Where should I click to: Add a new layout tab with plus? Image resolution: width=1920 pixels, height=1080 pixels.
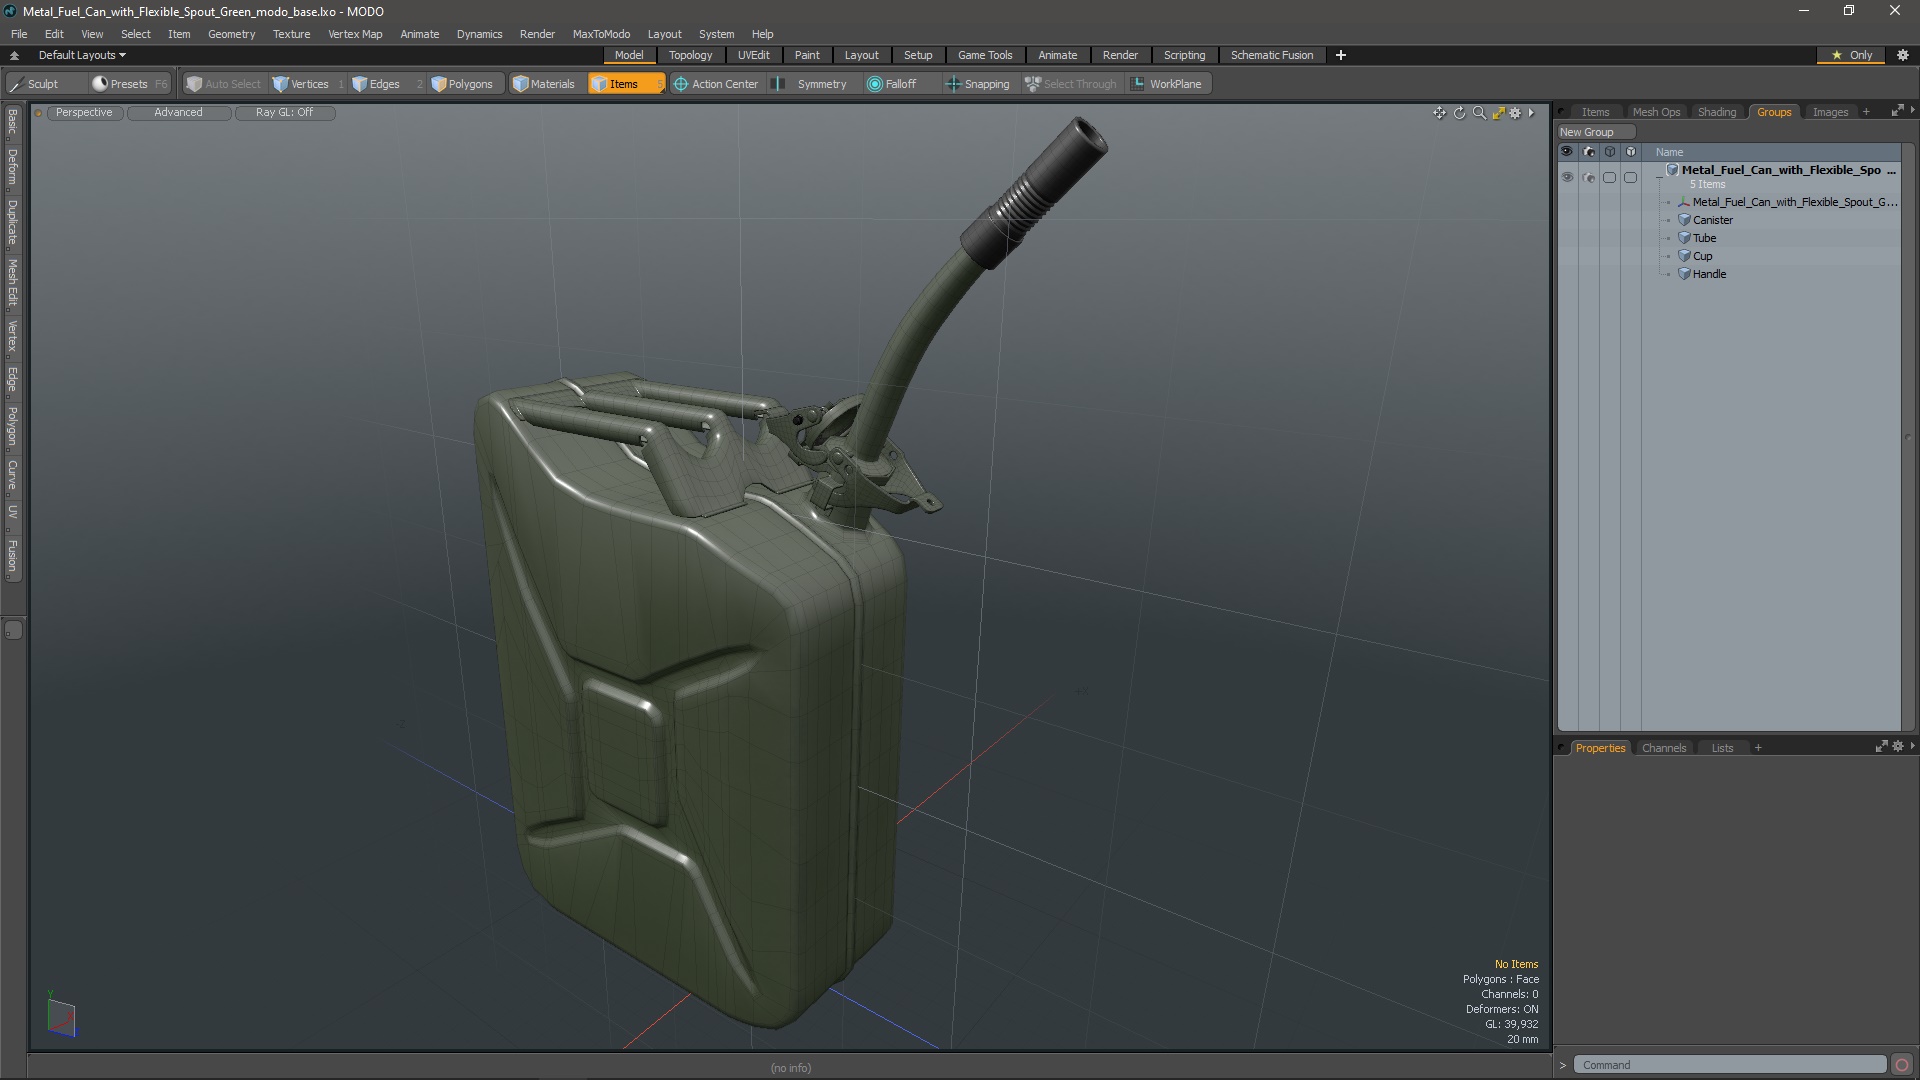pyautogui.click(x=1340, y=55)
